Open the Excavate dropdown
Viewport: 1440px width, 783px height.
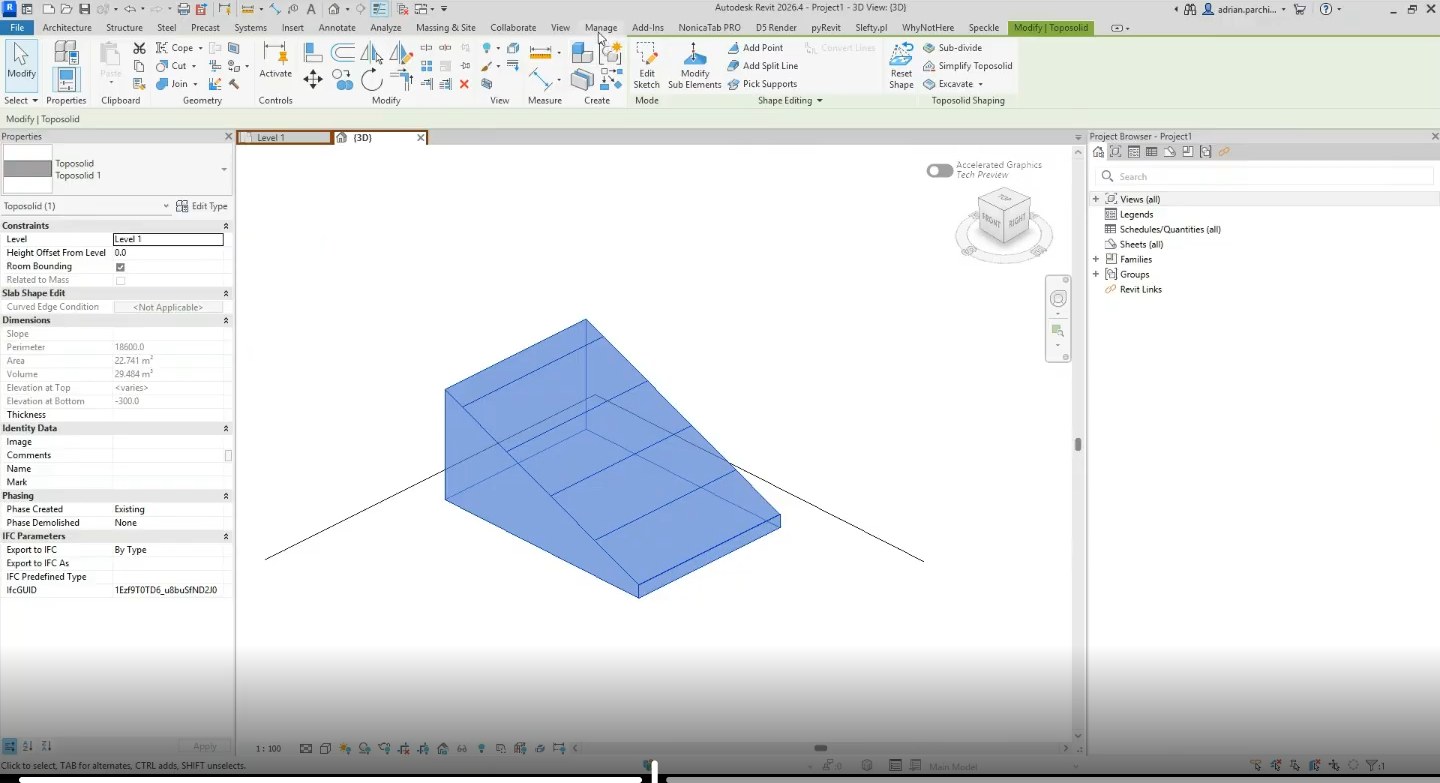click(981, 84)
